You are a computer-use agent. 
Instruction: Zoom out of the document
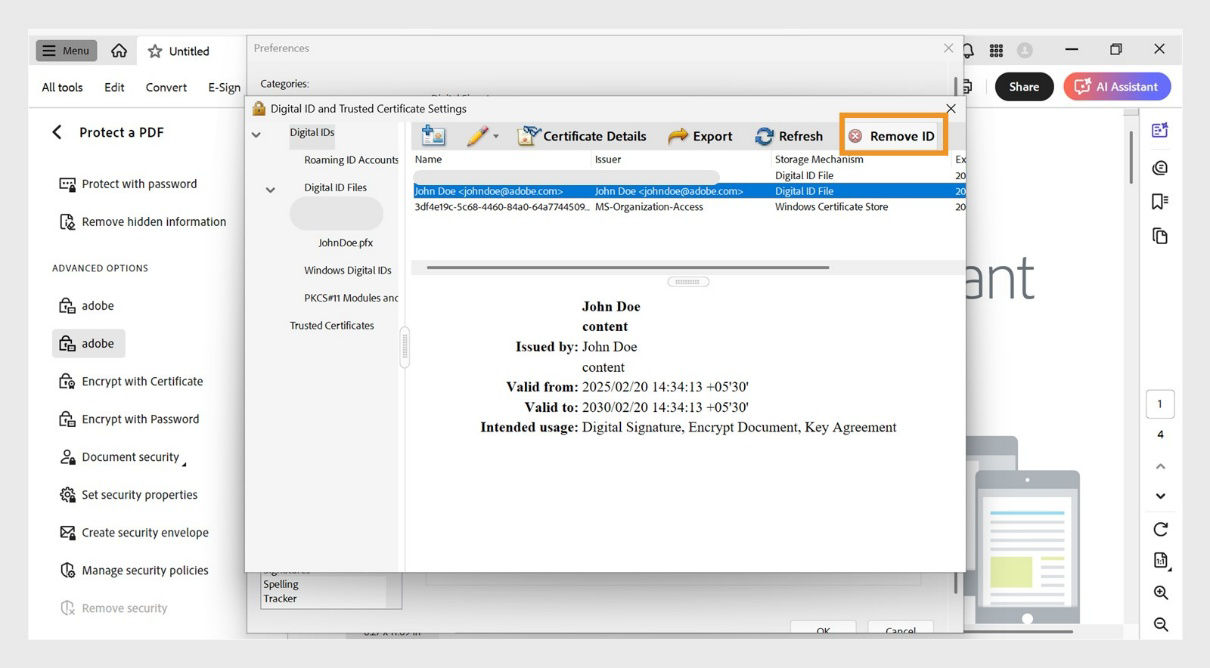tap(1160, 624)
